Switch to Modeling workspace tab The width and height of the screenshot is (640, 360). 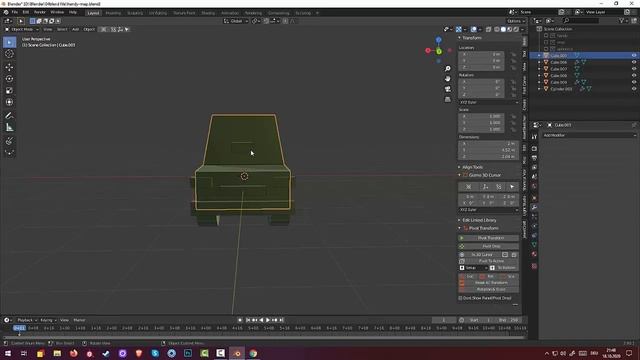tap(113, 13)
